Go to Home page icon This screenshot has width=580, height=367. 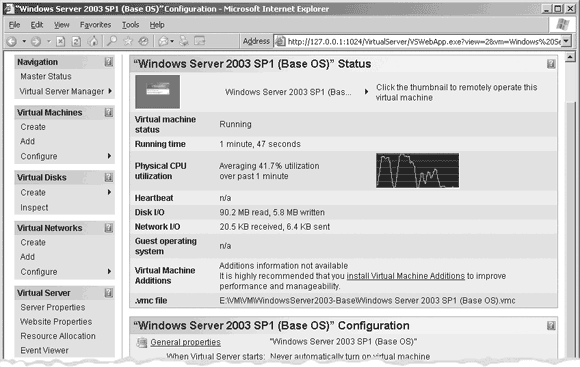point(93,41)
